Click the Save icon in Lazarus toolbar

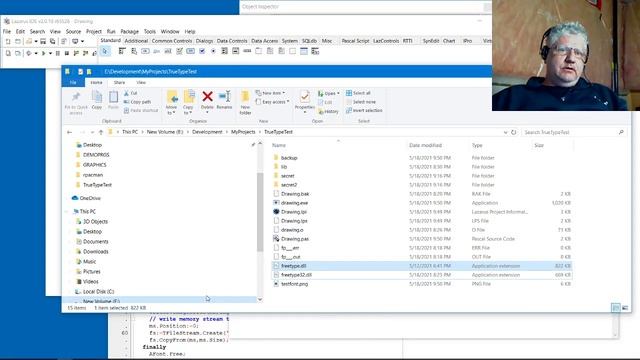coord(43,41)
